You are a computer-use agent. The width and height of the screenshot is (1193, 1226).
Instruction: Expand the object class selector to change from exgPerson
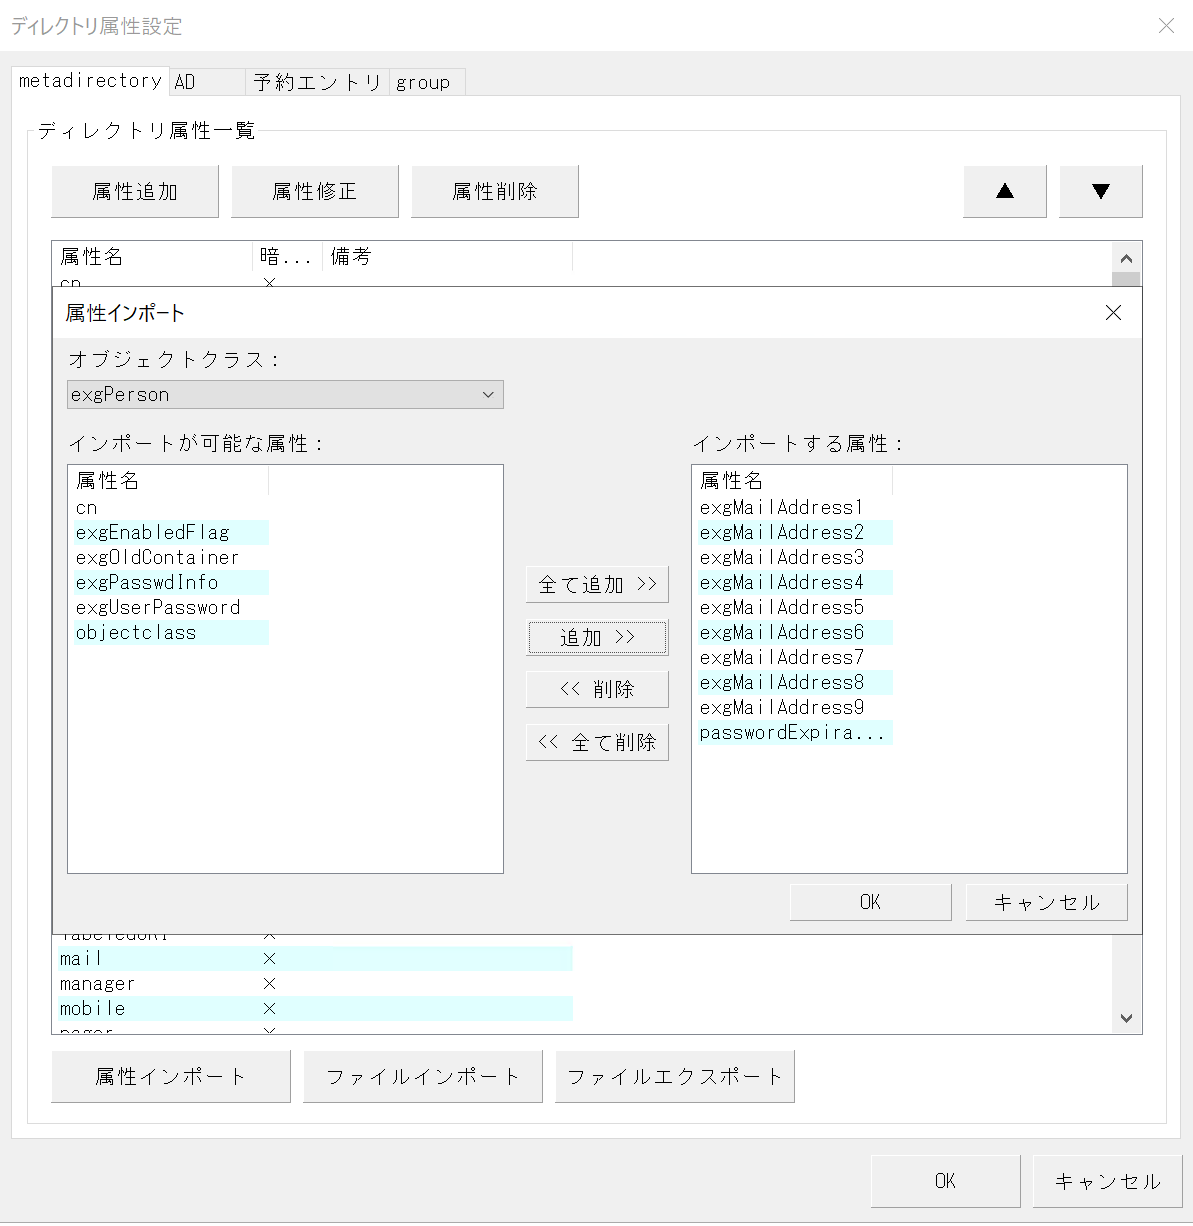click(488, 394)
